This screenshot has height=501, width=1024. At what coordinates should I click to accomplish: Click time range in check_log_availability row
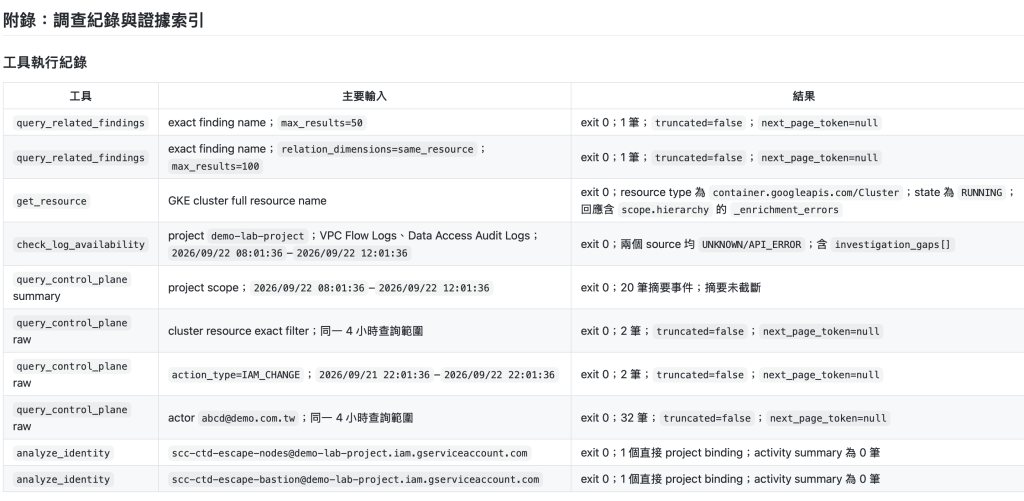(290, 253)
